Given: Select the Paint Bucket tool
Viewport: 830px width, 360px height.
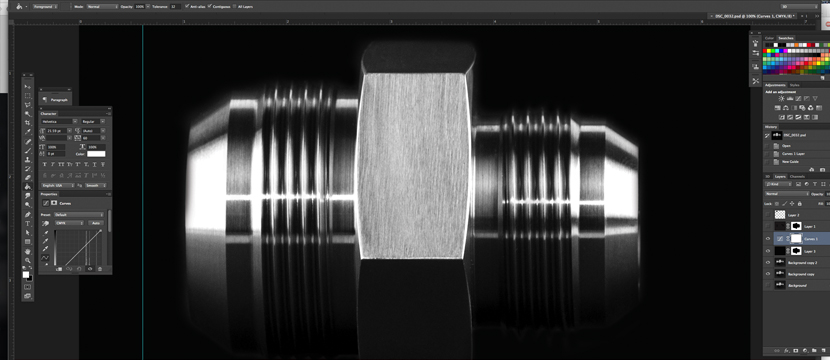Looking at the screenshot, I should [28, 186].
